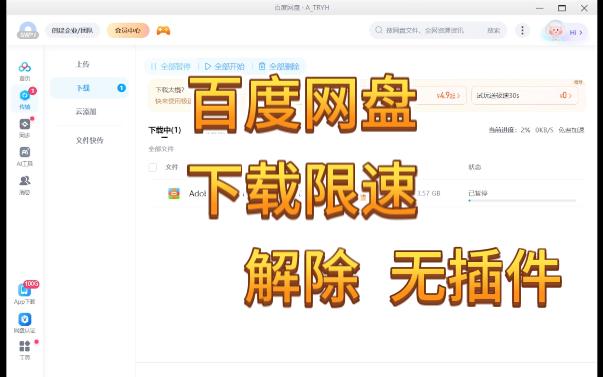Click the create enterprise/team button
The image size is (603, 377).
click(72, 30)
